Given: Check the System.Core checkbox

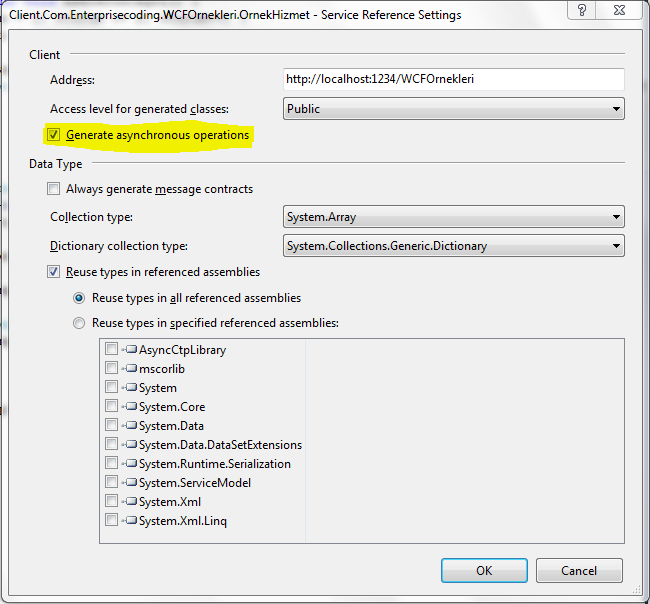Looking at the screenshot, I should tap(112, 405).
